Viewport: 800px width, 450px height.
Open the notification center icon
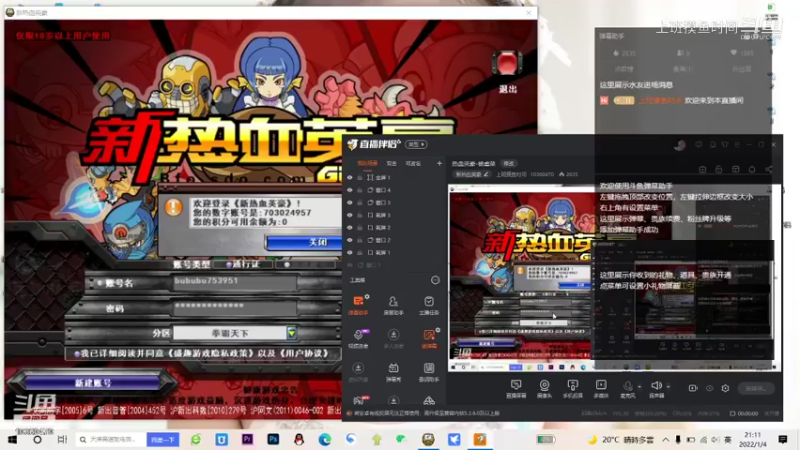[x=783, y=439]
